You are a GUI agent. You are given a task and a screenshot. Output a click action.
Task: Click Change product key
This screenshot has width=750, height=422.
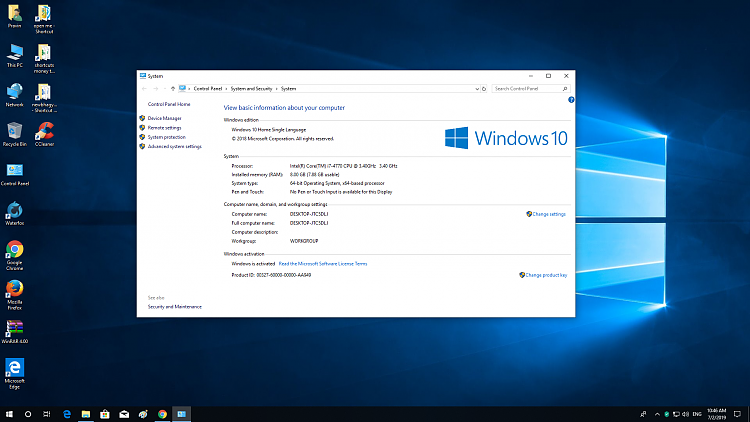coord(546,275)
